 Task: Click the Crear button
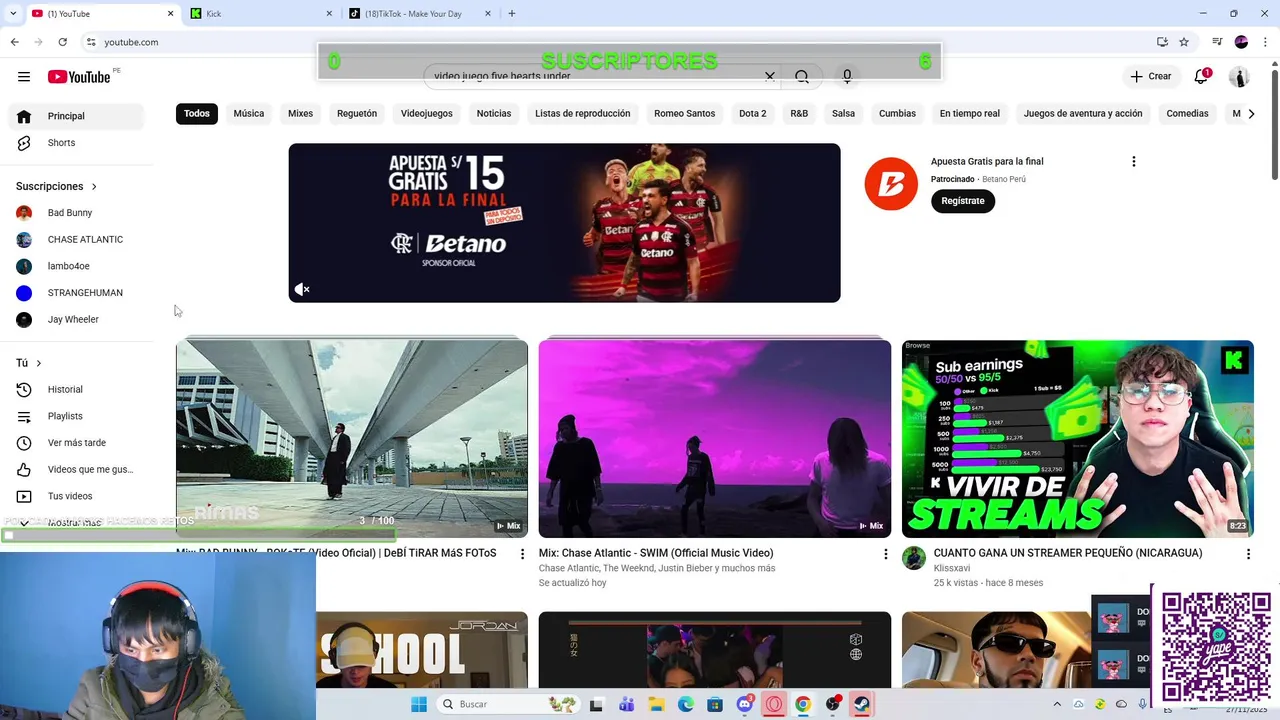click(1150, 76)
